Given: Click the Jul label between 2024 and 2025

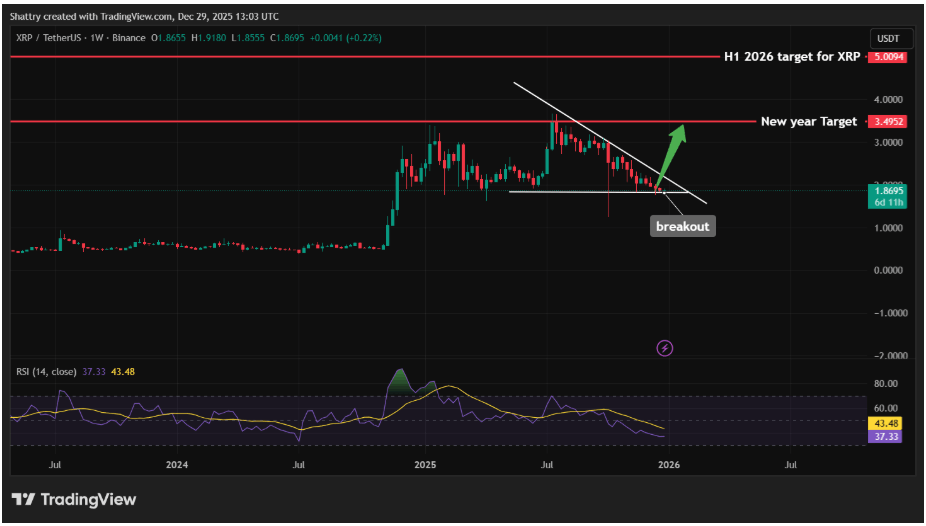Looking at the screenshot, I should (x=299, y=465).
